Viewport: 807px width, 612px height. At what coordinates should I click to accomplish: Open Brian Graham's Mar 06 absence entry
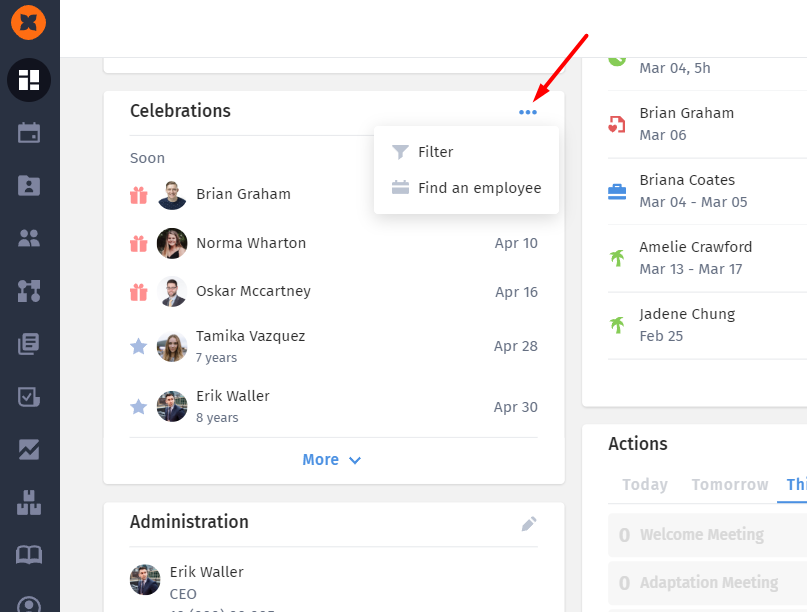pos(707,124)
